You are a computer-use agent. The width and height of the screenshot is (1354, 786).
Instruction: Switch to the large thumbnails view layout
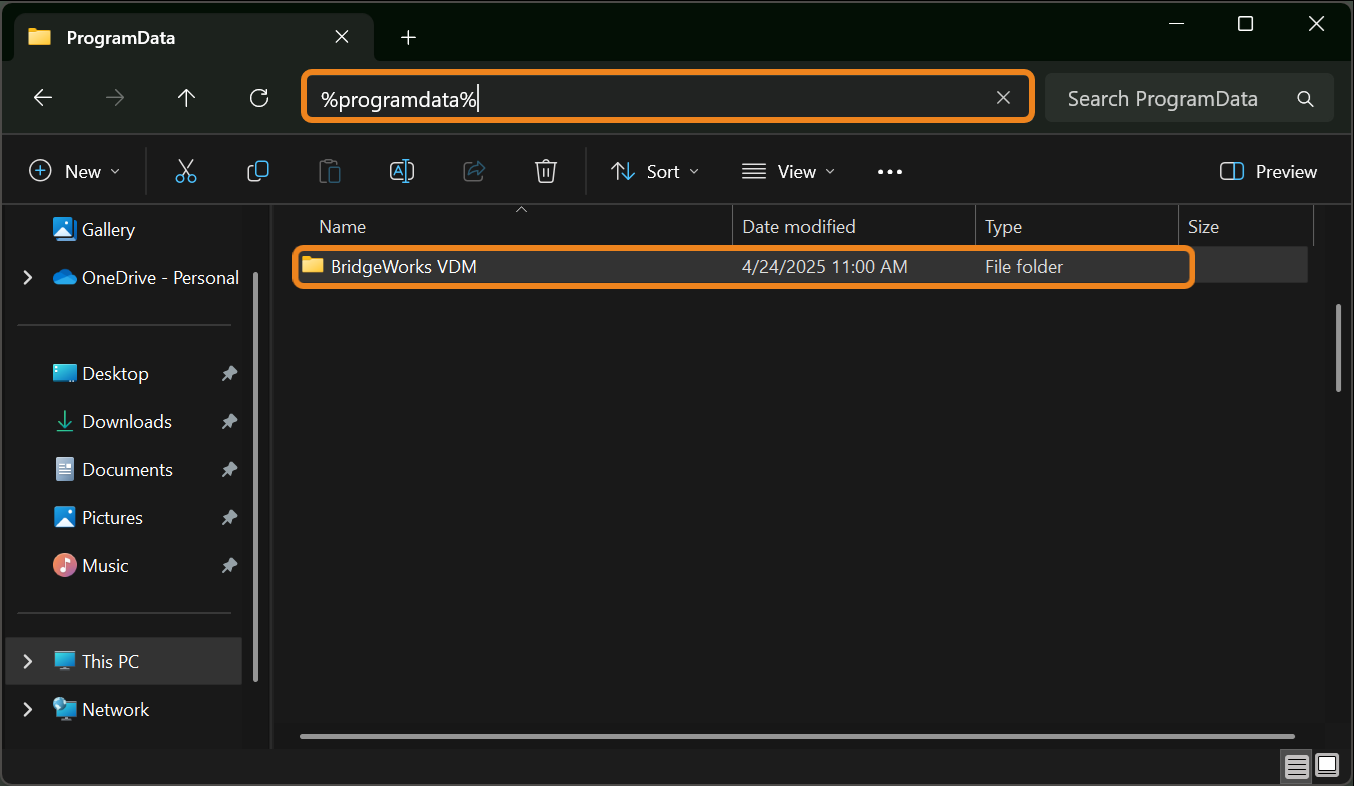(x=1327, y=766)
